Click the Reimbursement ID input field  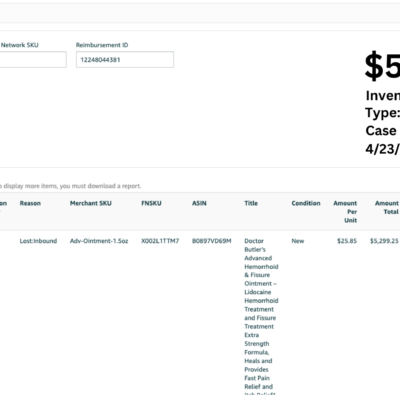[125, 60]
